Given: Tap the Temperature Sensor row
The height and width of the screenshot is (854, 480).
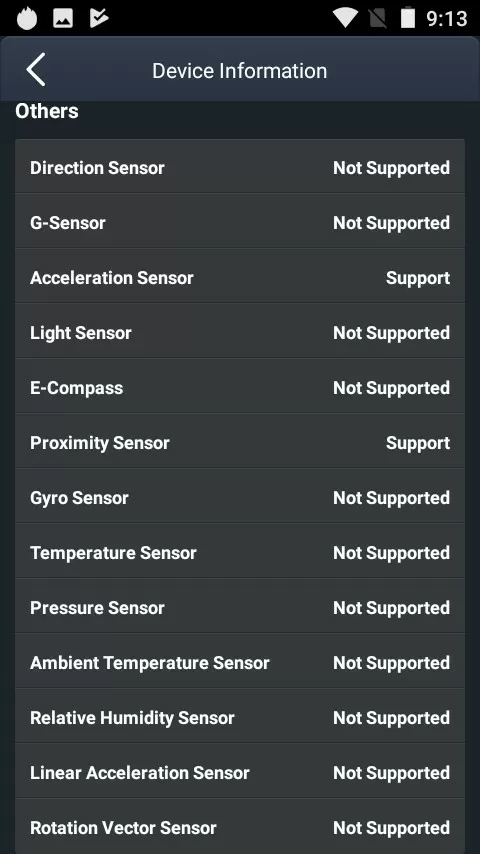Looking at the screenshot, I should click(x=240, y=552).
